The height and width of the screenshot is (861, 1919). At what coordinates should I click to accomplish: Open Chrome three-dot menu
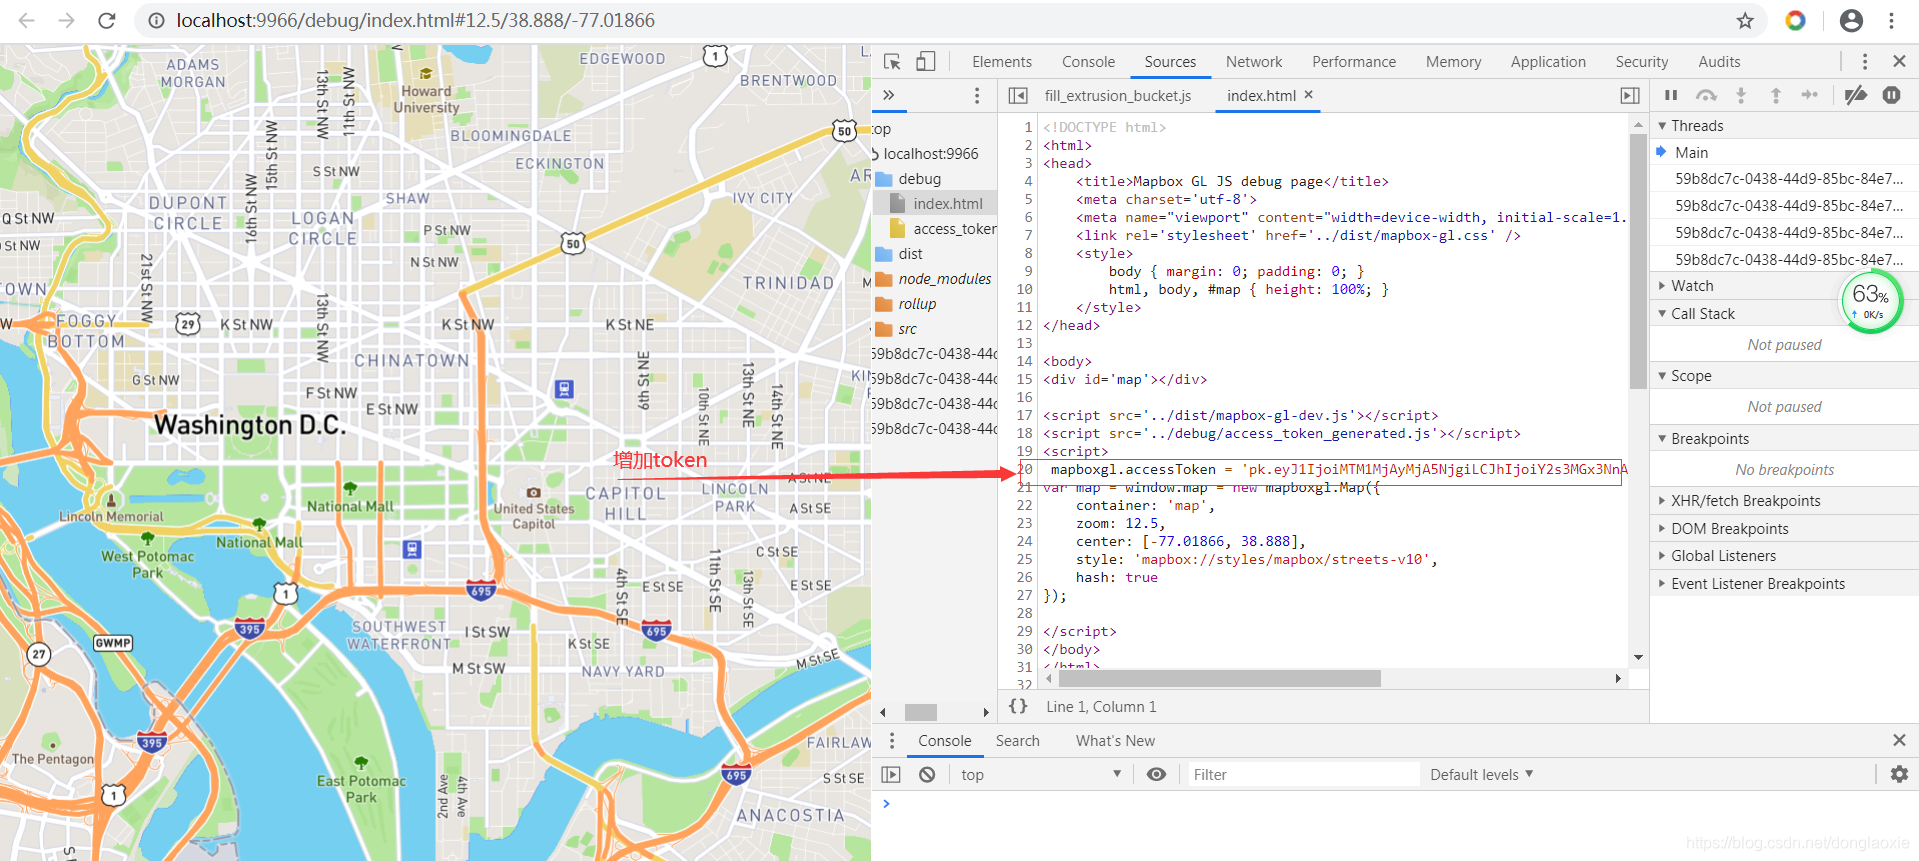pyautogui.click(x=1891, y=20)
